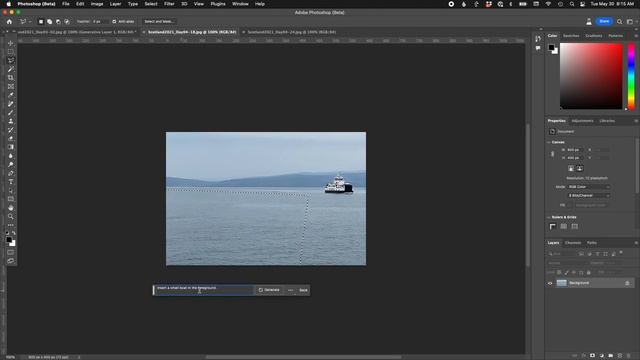Click the Select and Mask button
Image resolution: width=640 pixels, height=360 pixels.
point(159,22)
